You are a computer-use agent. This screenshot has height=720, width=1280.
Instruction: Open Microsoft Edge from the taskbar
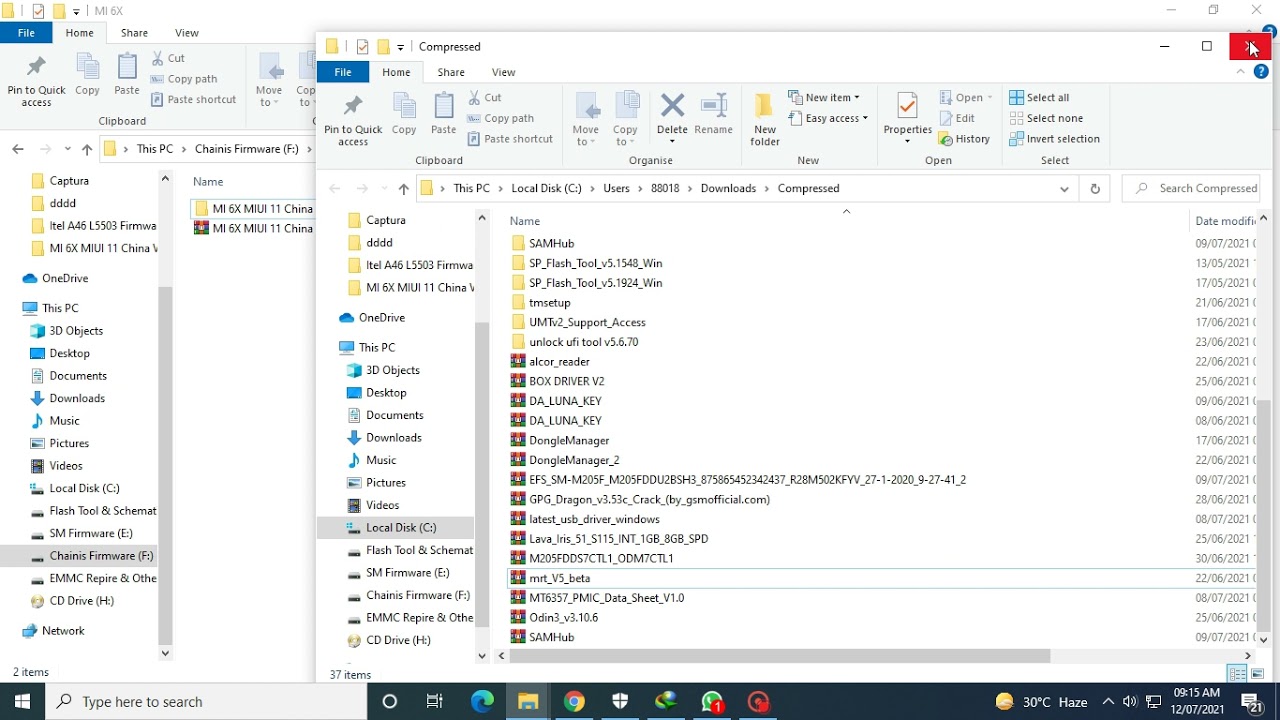tap(482, 701)
